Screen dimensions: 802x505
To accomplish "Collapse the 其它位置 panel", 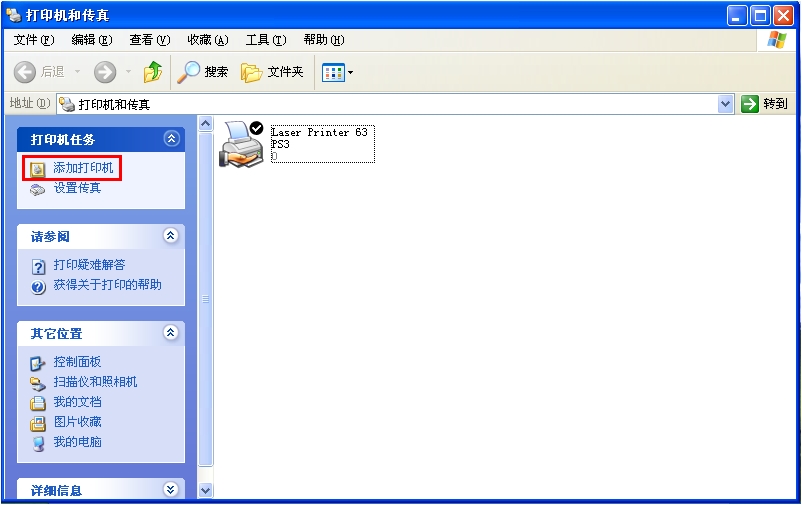I will point(170,333).
